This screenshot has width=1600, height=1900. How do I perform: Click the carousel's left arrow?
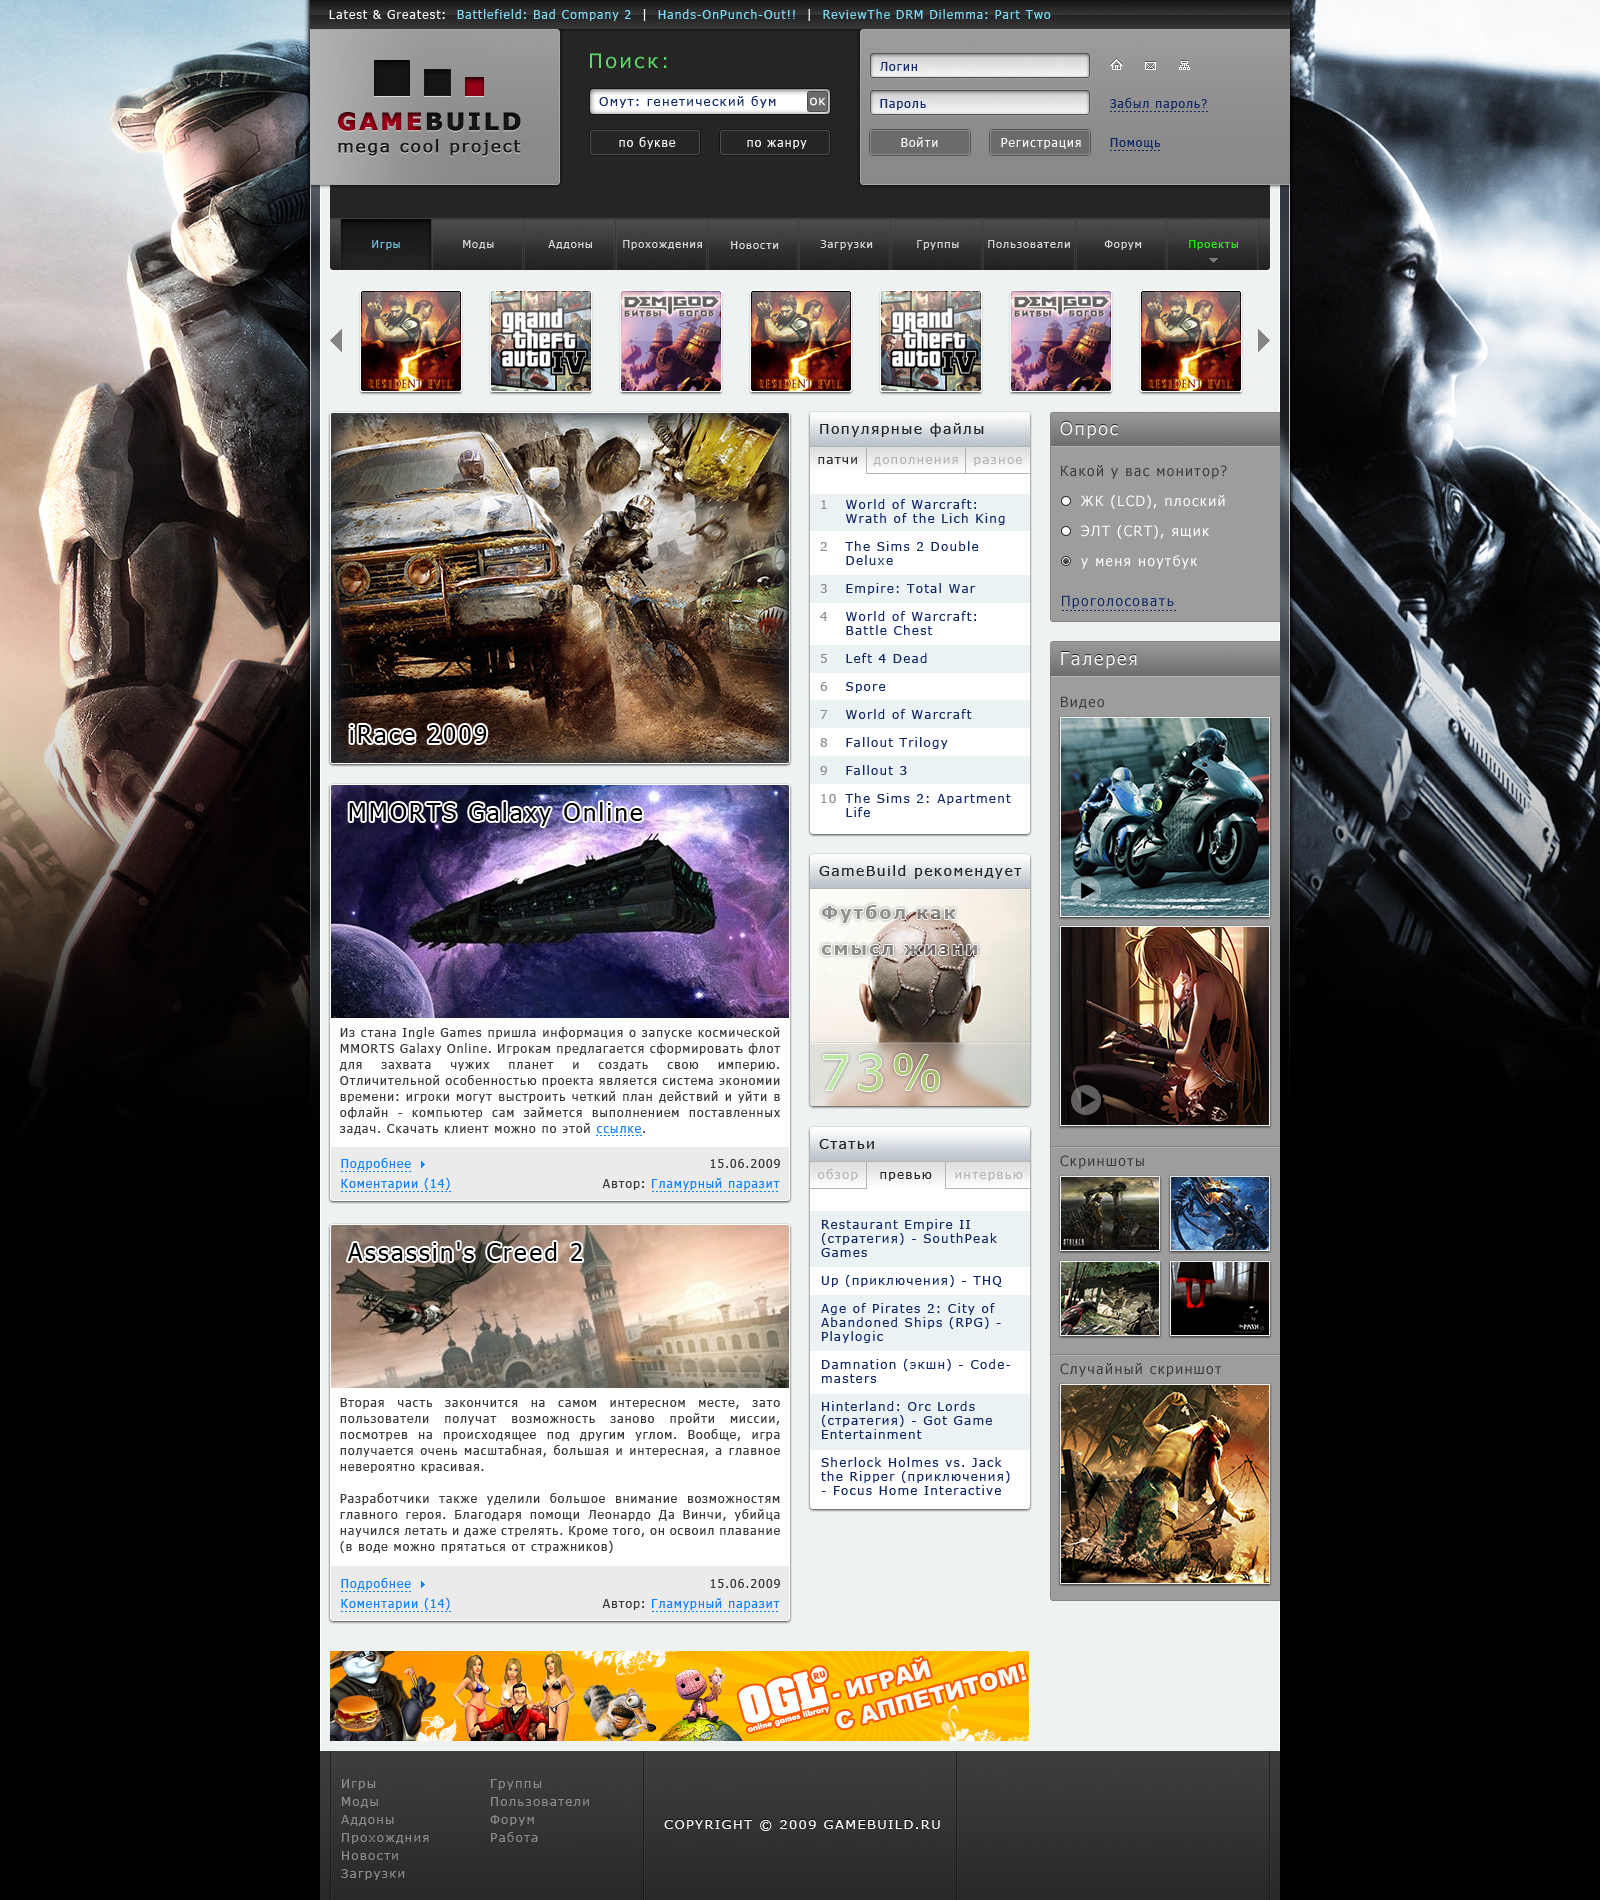[336, 341]
